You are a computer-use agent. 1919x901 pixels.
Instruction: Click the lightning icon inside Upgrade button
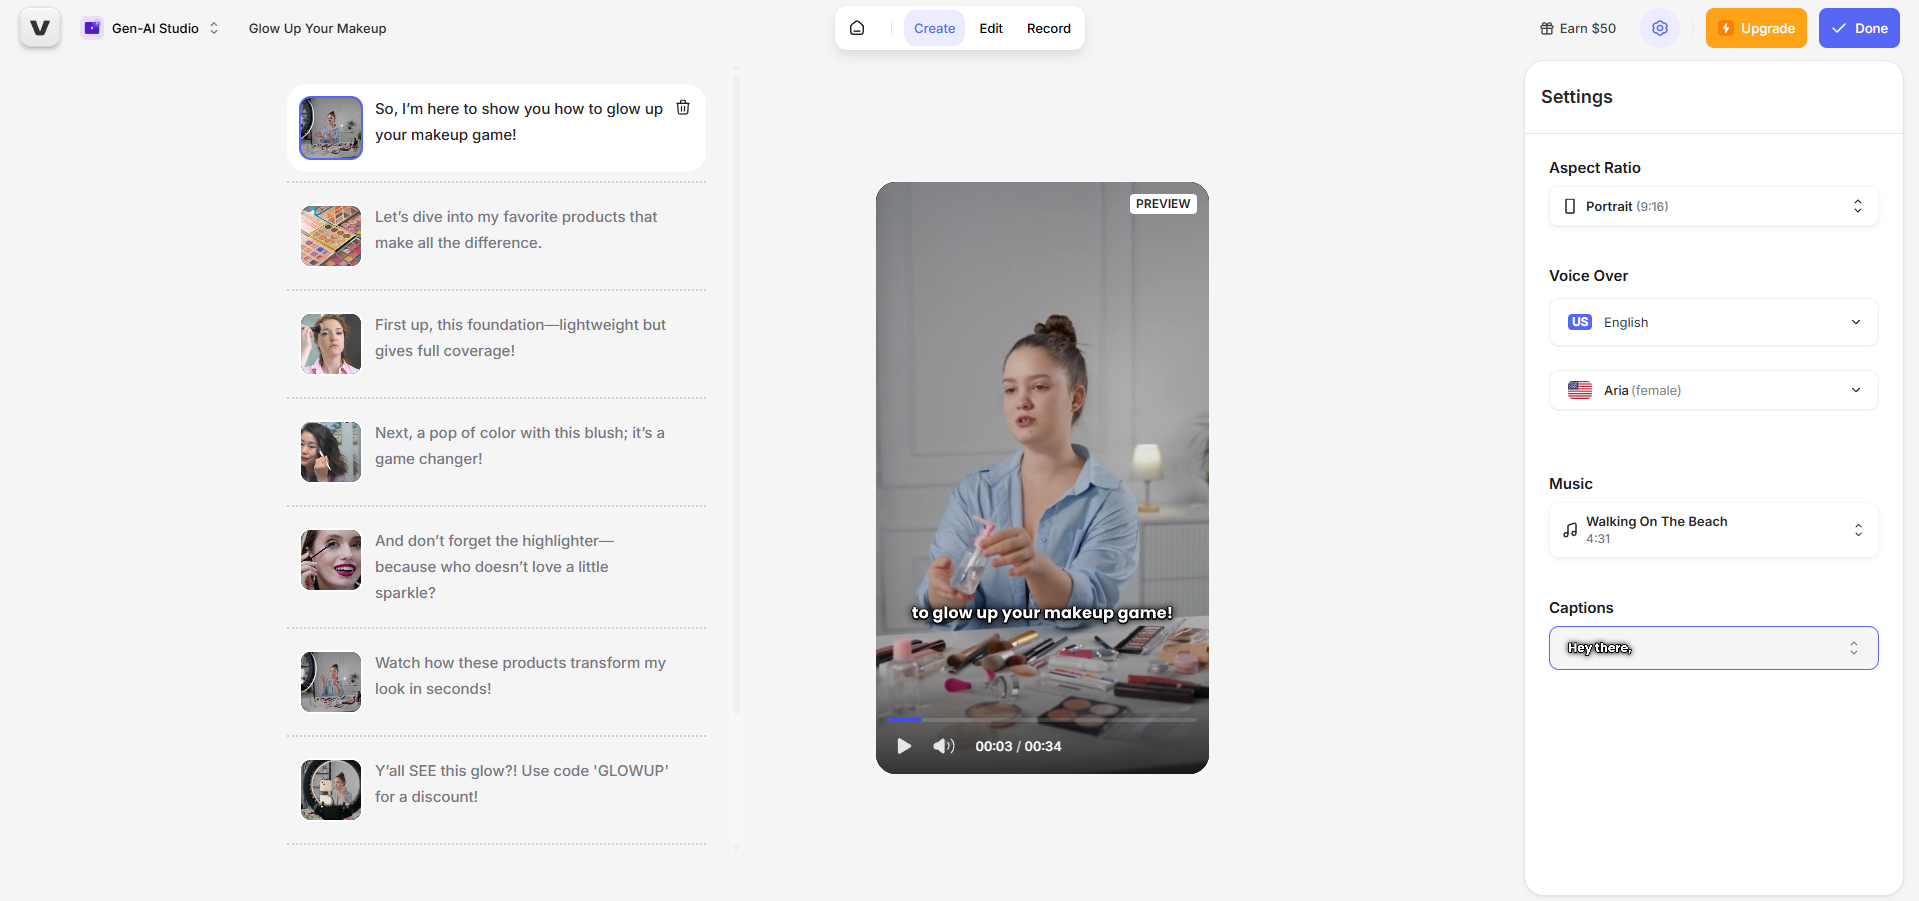pos(1727,28)
